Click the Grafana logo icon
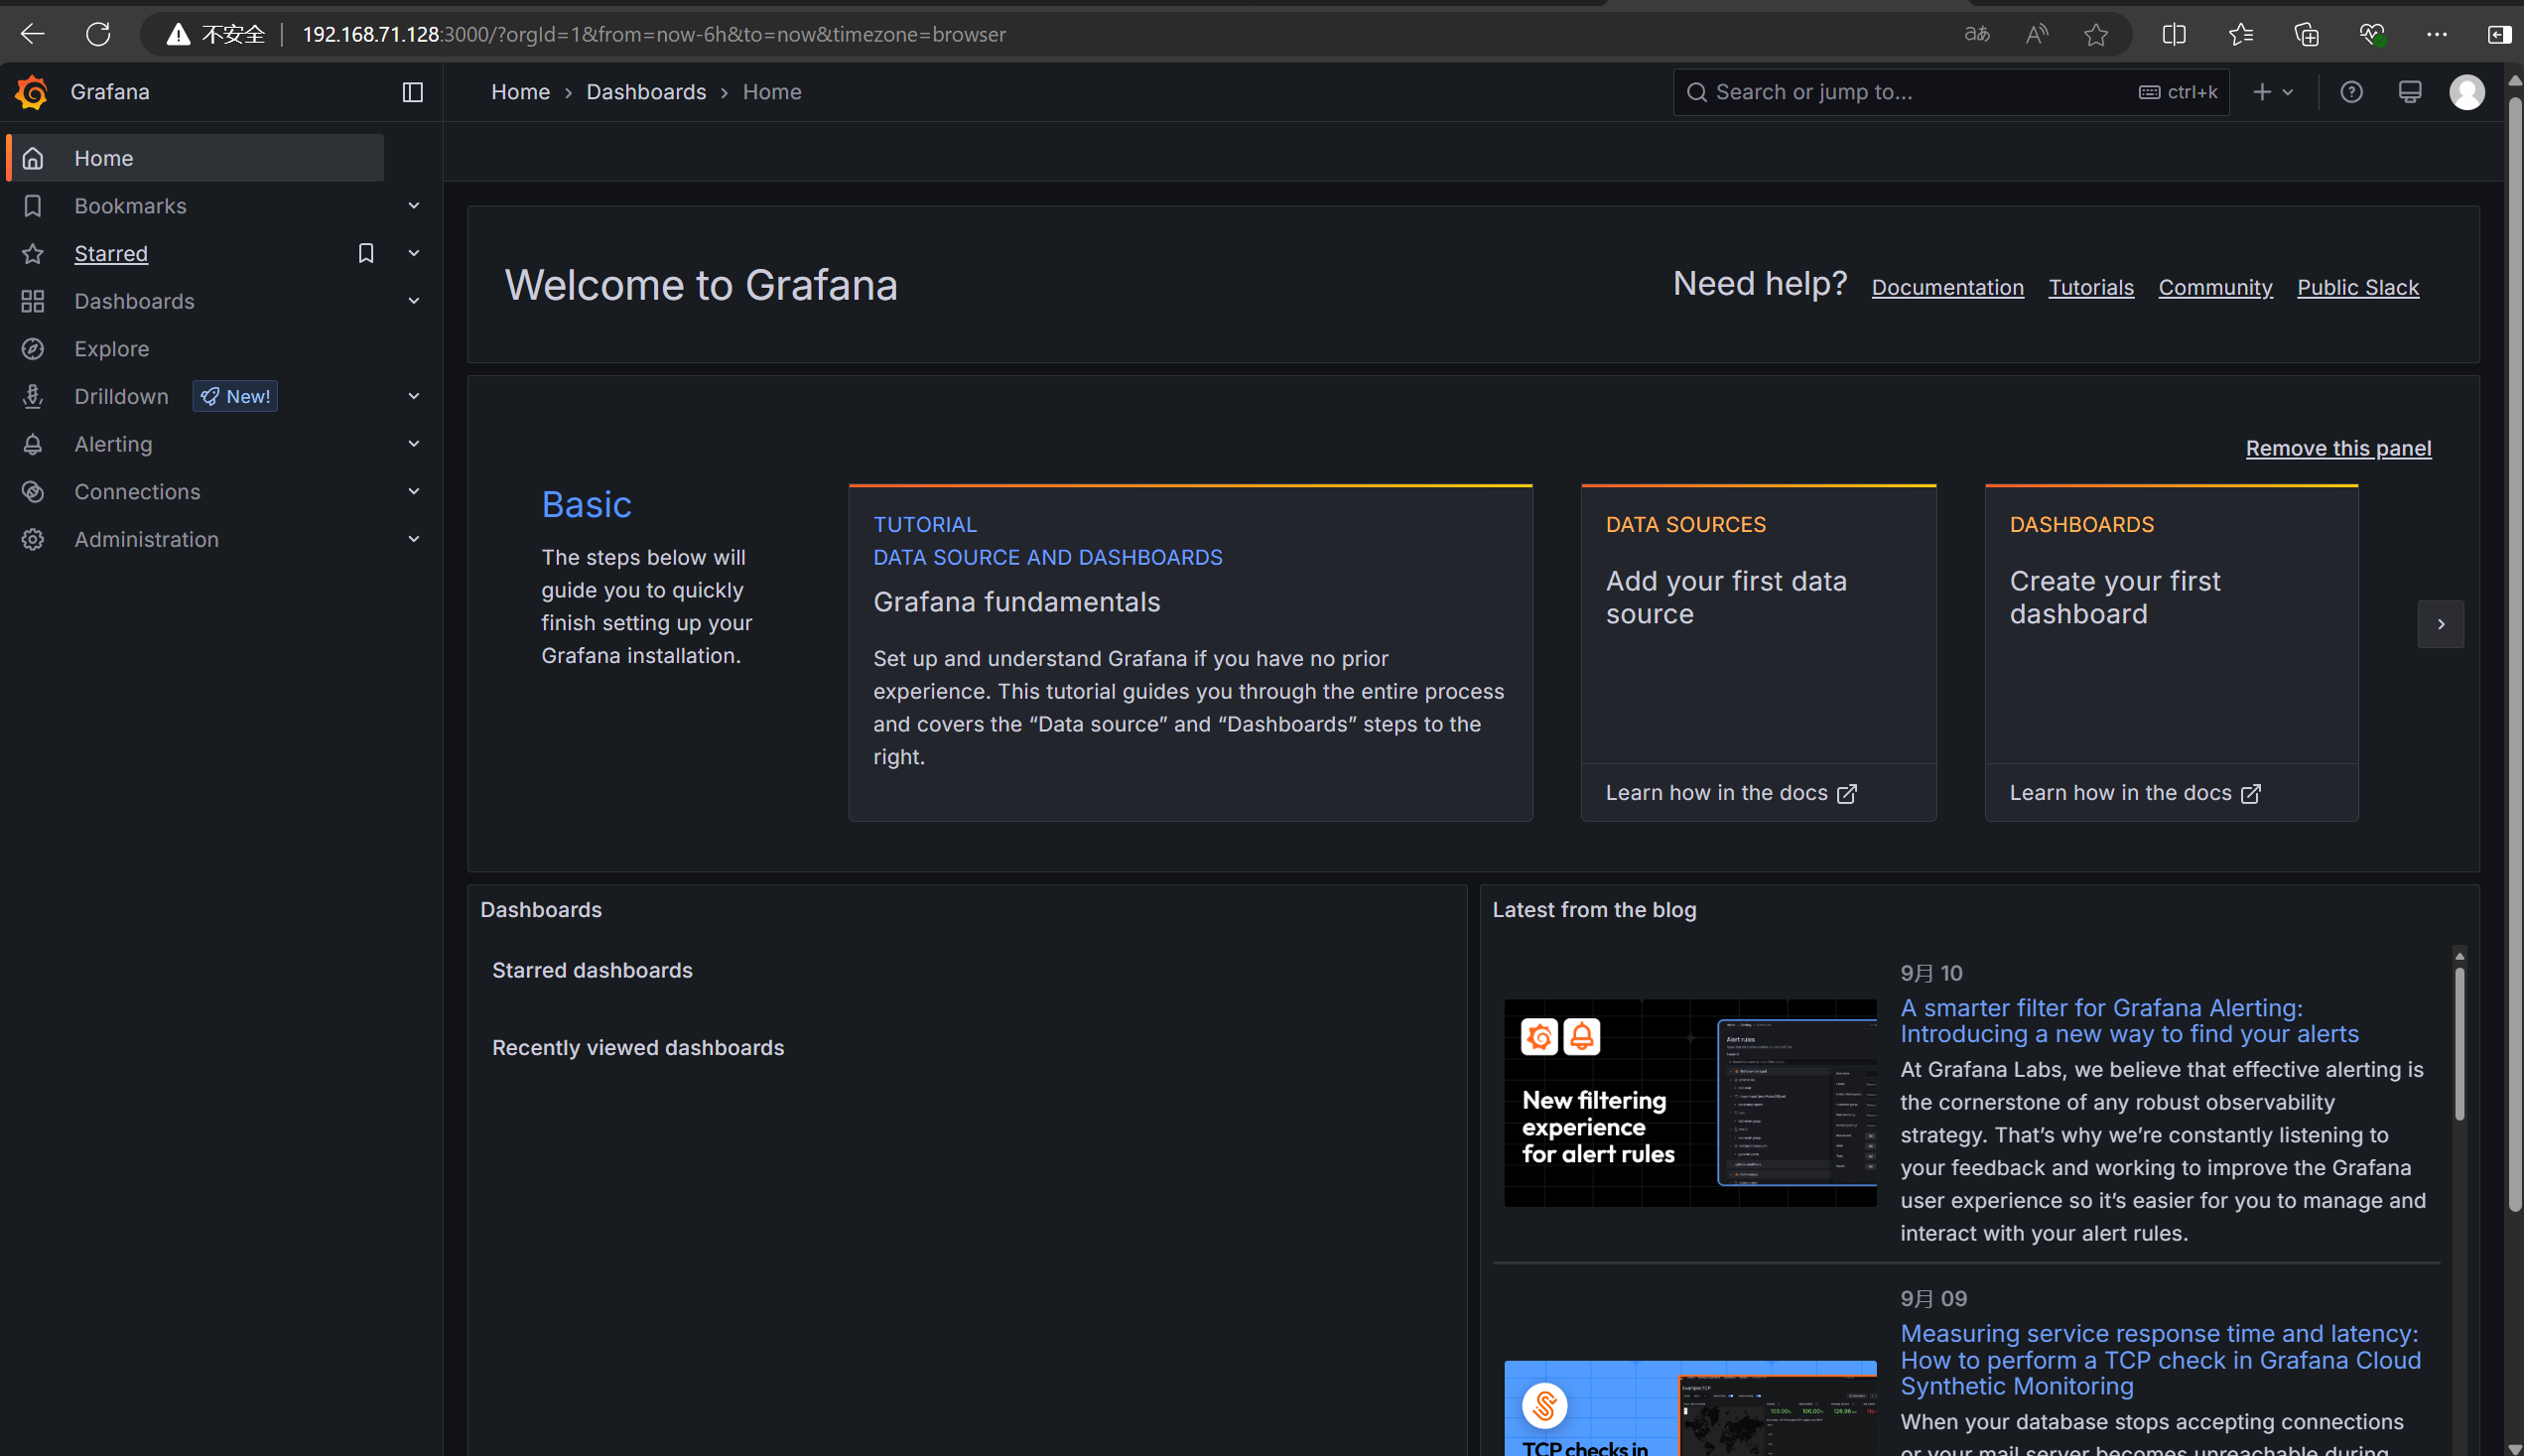 tap(32, 92)
